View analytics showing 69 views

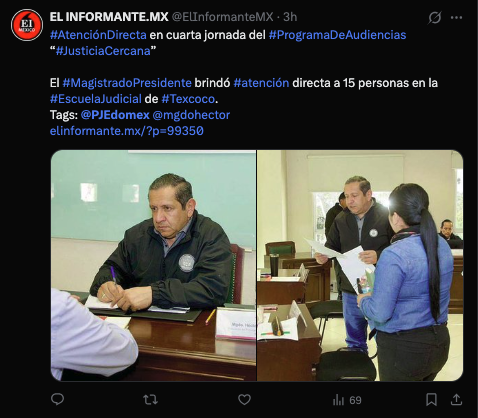coord(347,400)
